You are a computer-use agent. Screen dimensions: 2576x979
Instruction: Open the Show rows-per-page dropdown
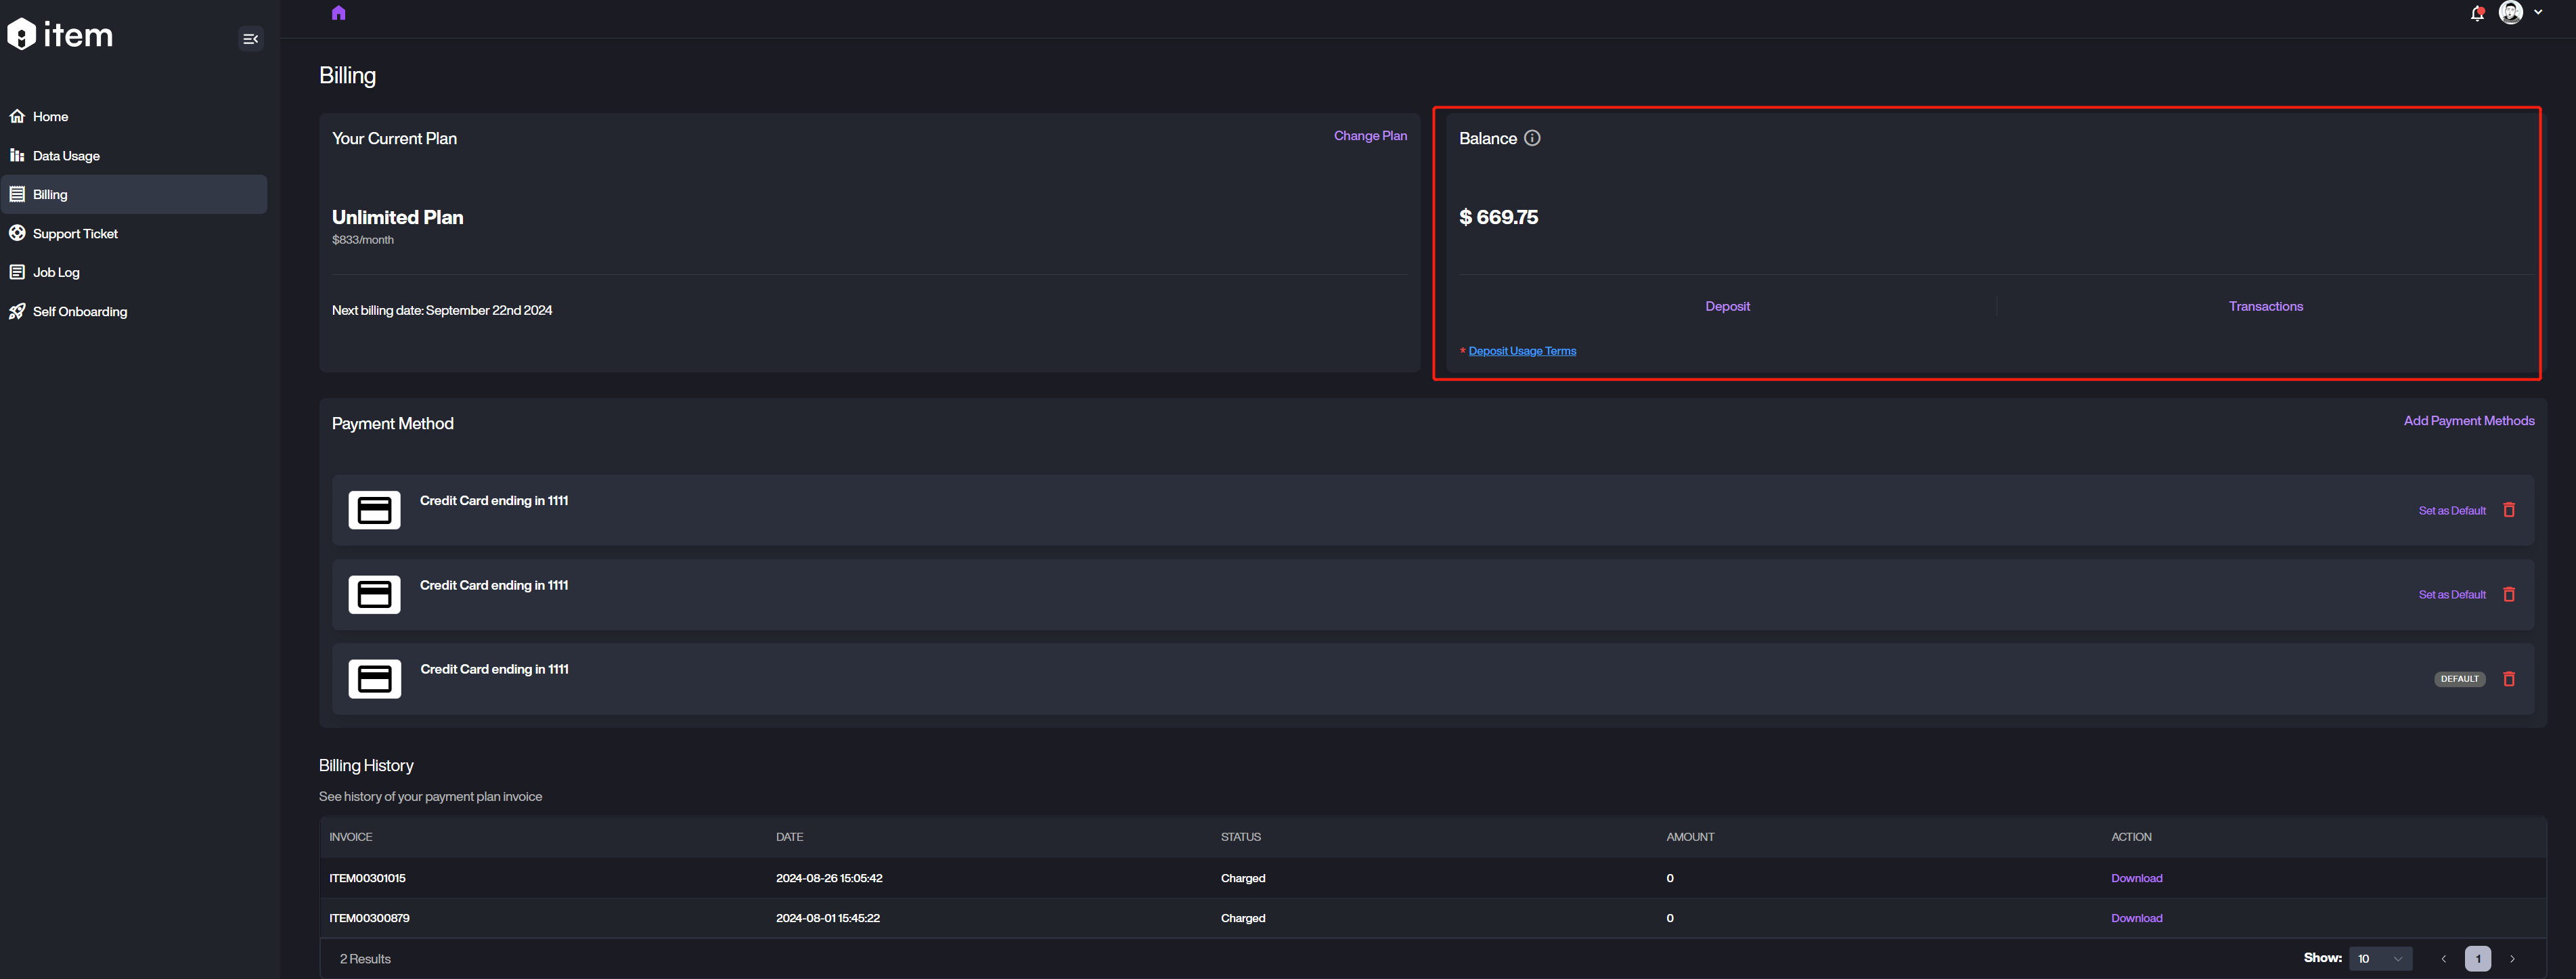(x=2380, y=958)
